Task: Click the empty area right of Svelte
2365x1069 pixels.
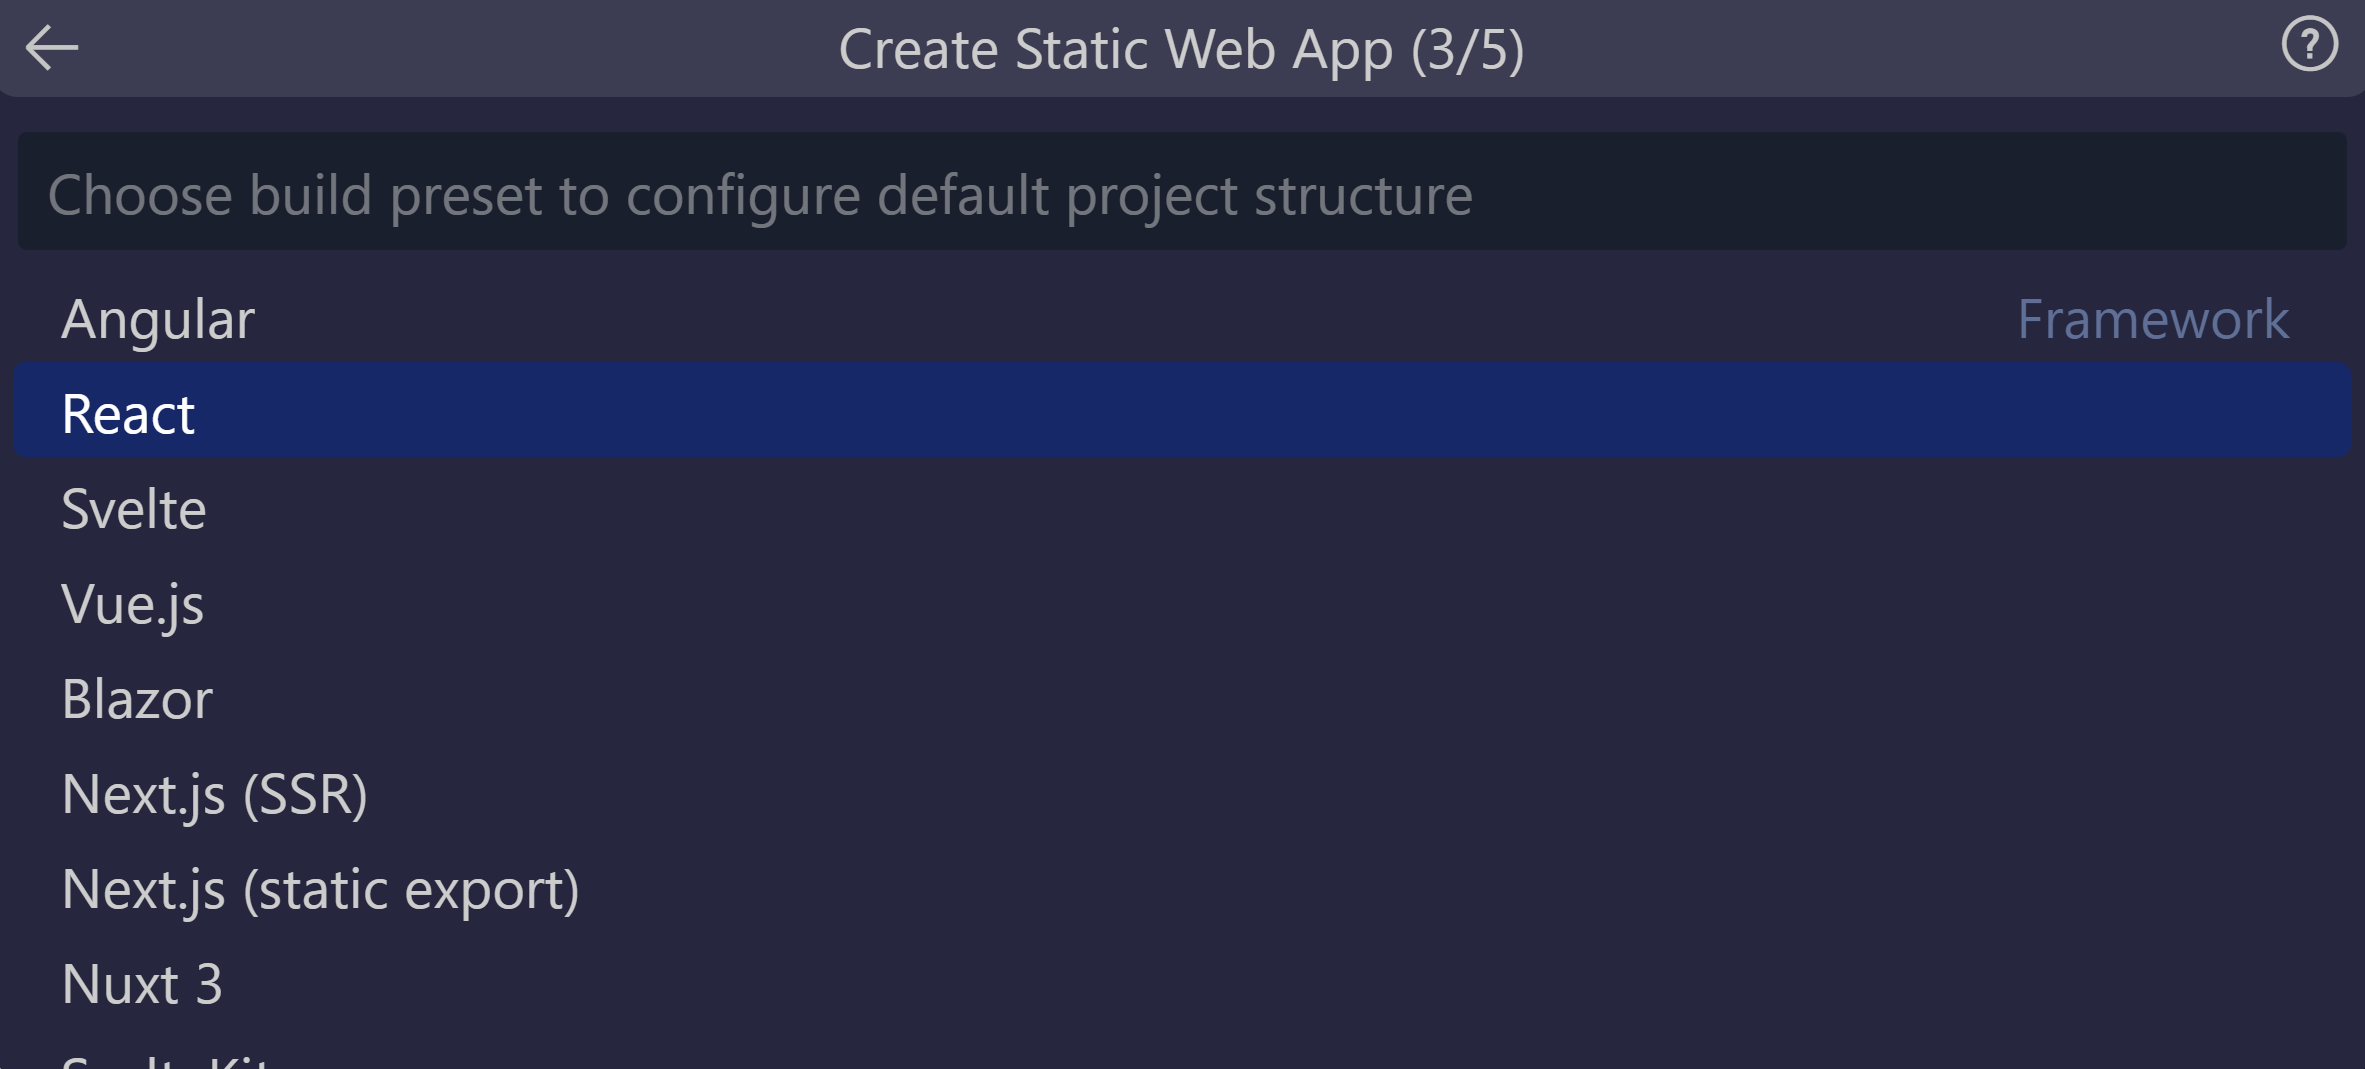Action: click(1200, 508)
